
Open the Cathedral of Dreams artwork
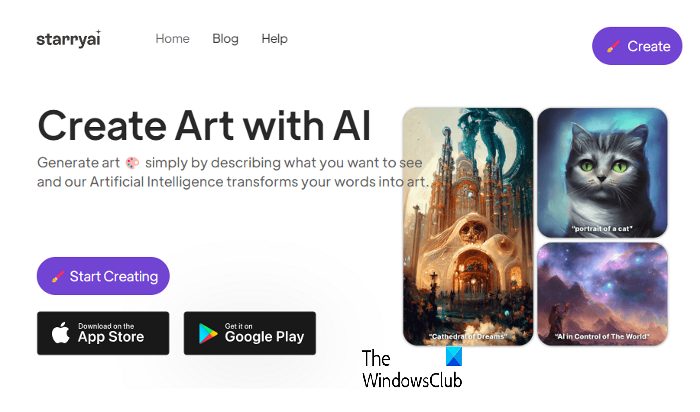(x=468, y=227)
